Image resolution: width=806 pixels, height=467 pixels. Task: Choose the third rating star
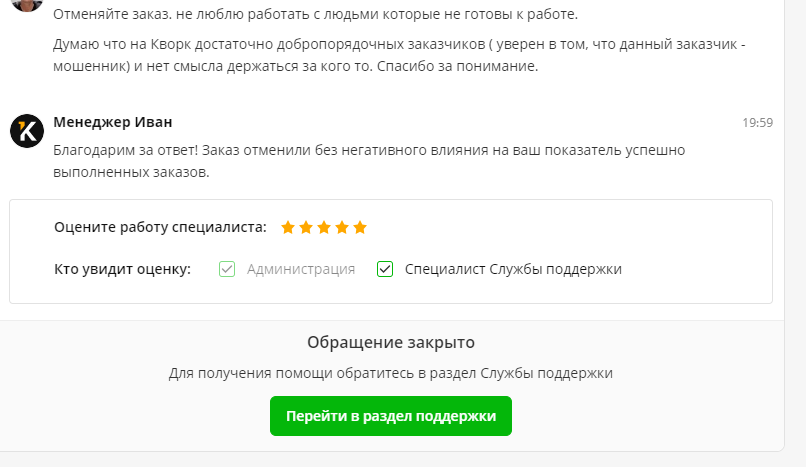click(x=324, y=227)
